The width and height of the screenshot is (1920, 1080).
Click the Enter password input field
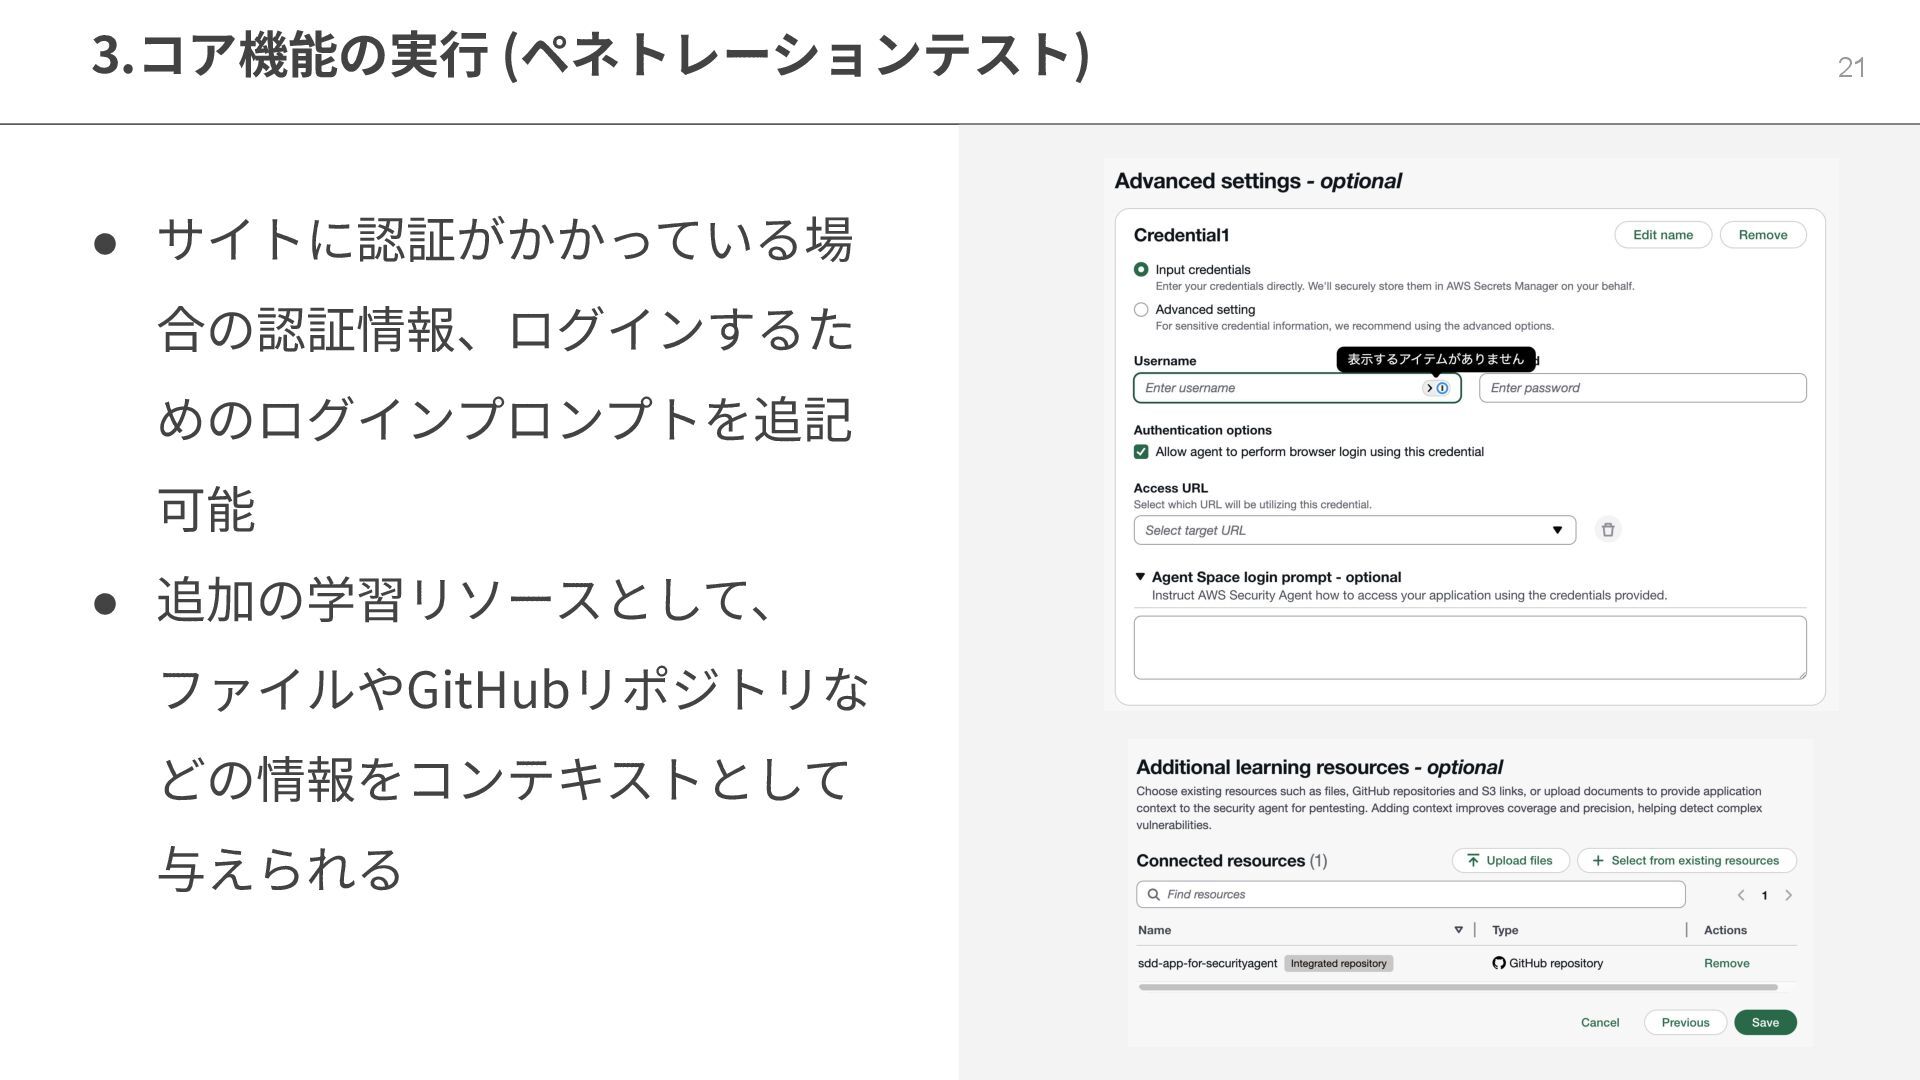pyautogui.click(x=1642, y=388)
